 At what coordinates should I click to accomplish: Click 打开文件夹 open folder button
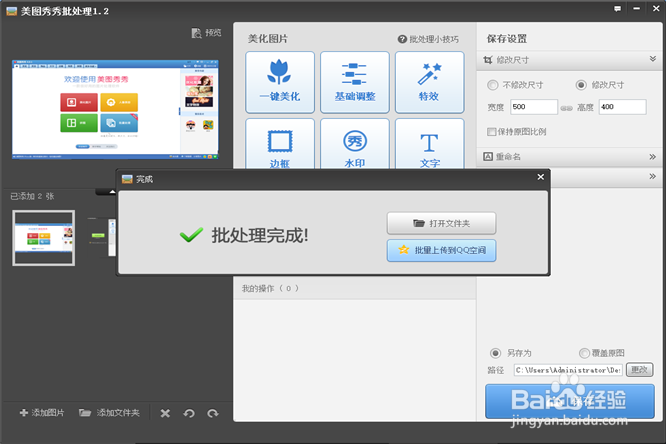tap(441, 223)
